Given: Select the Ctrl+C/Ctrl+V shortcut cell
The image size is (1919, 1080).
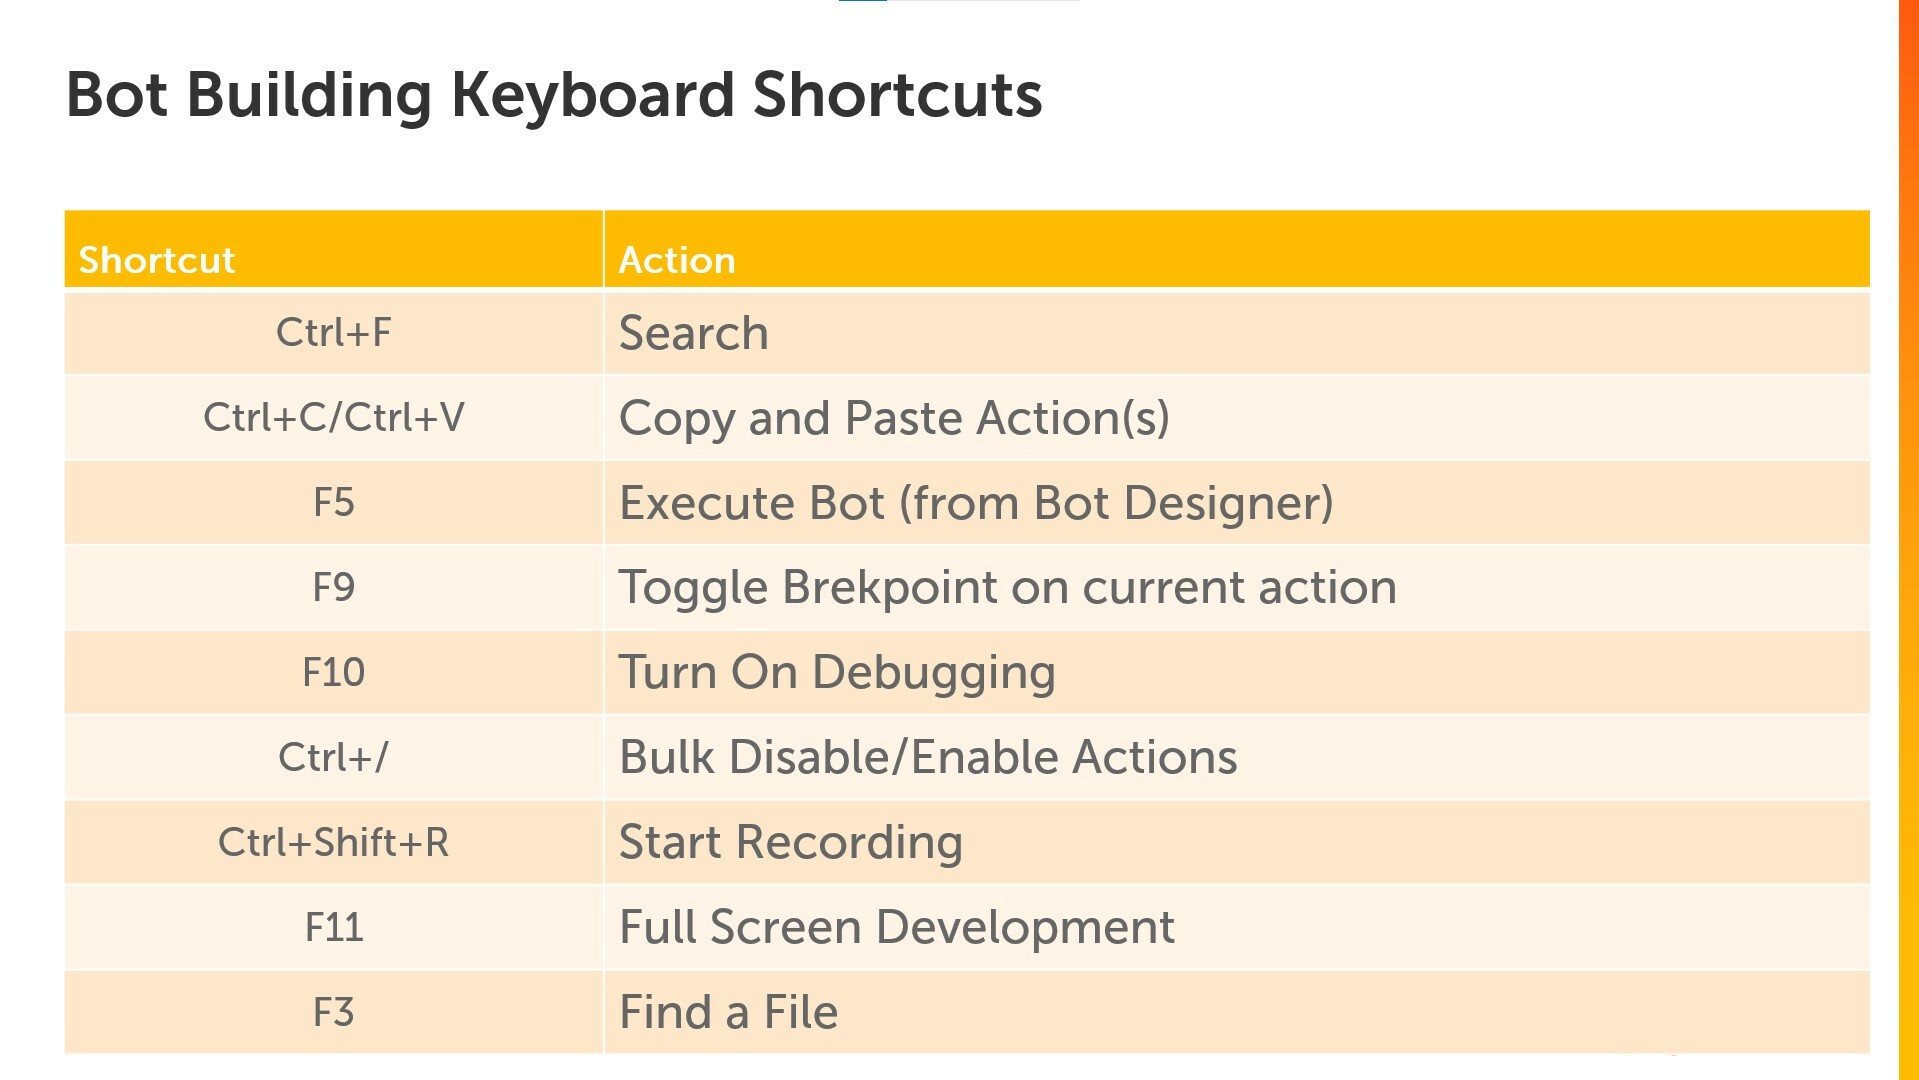Looking at the screenshot, I should pos(334,418).
